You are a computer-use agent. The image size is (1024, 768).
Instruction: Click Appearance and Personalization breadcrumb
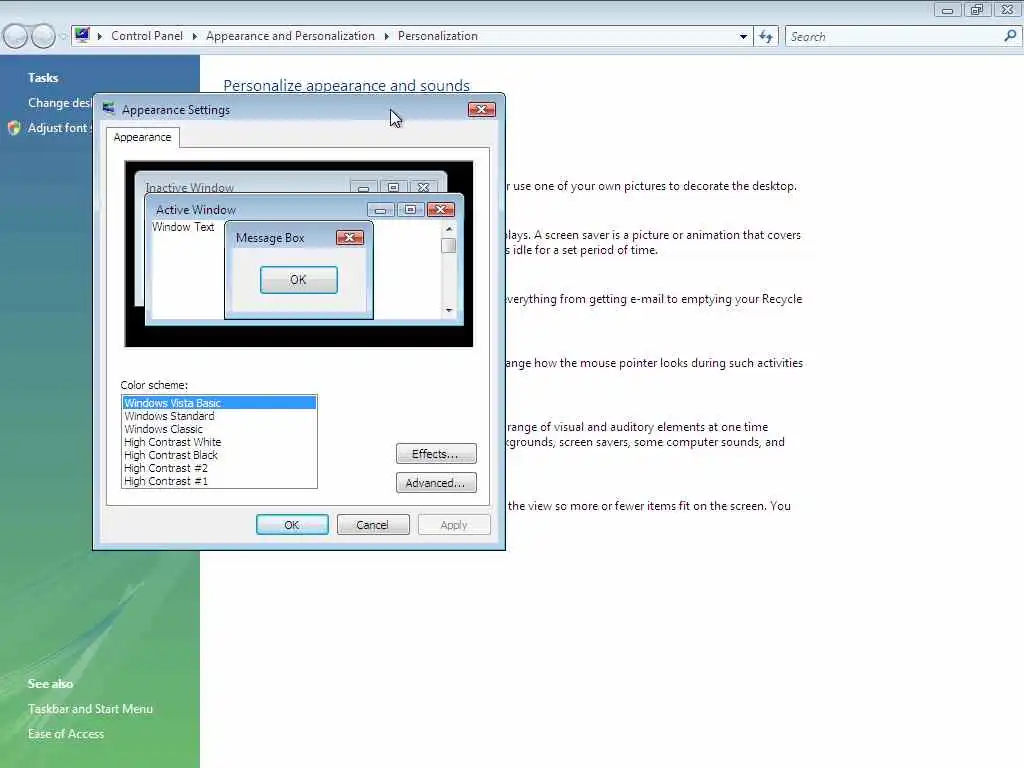tap(290, 36)
